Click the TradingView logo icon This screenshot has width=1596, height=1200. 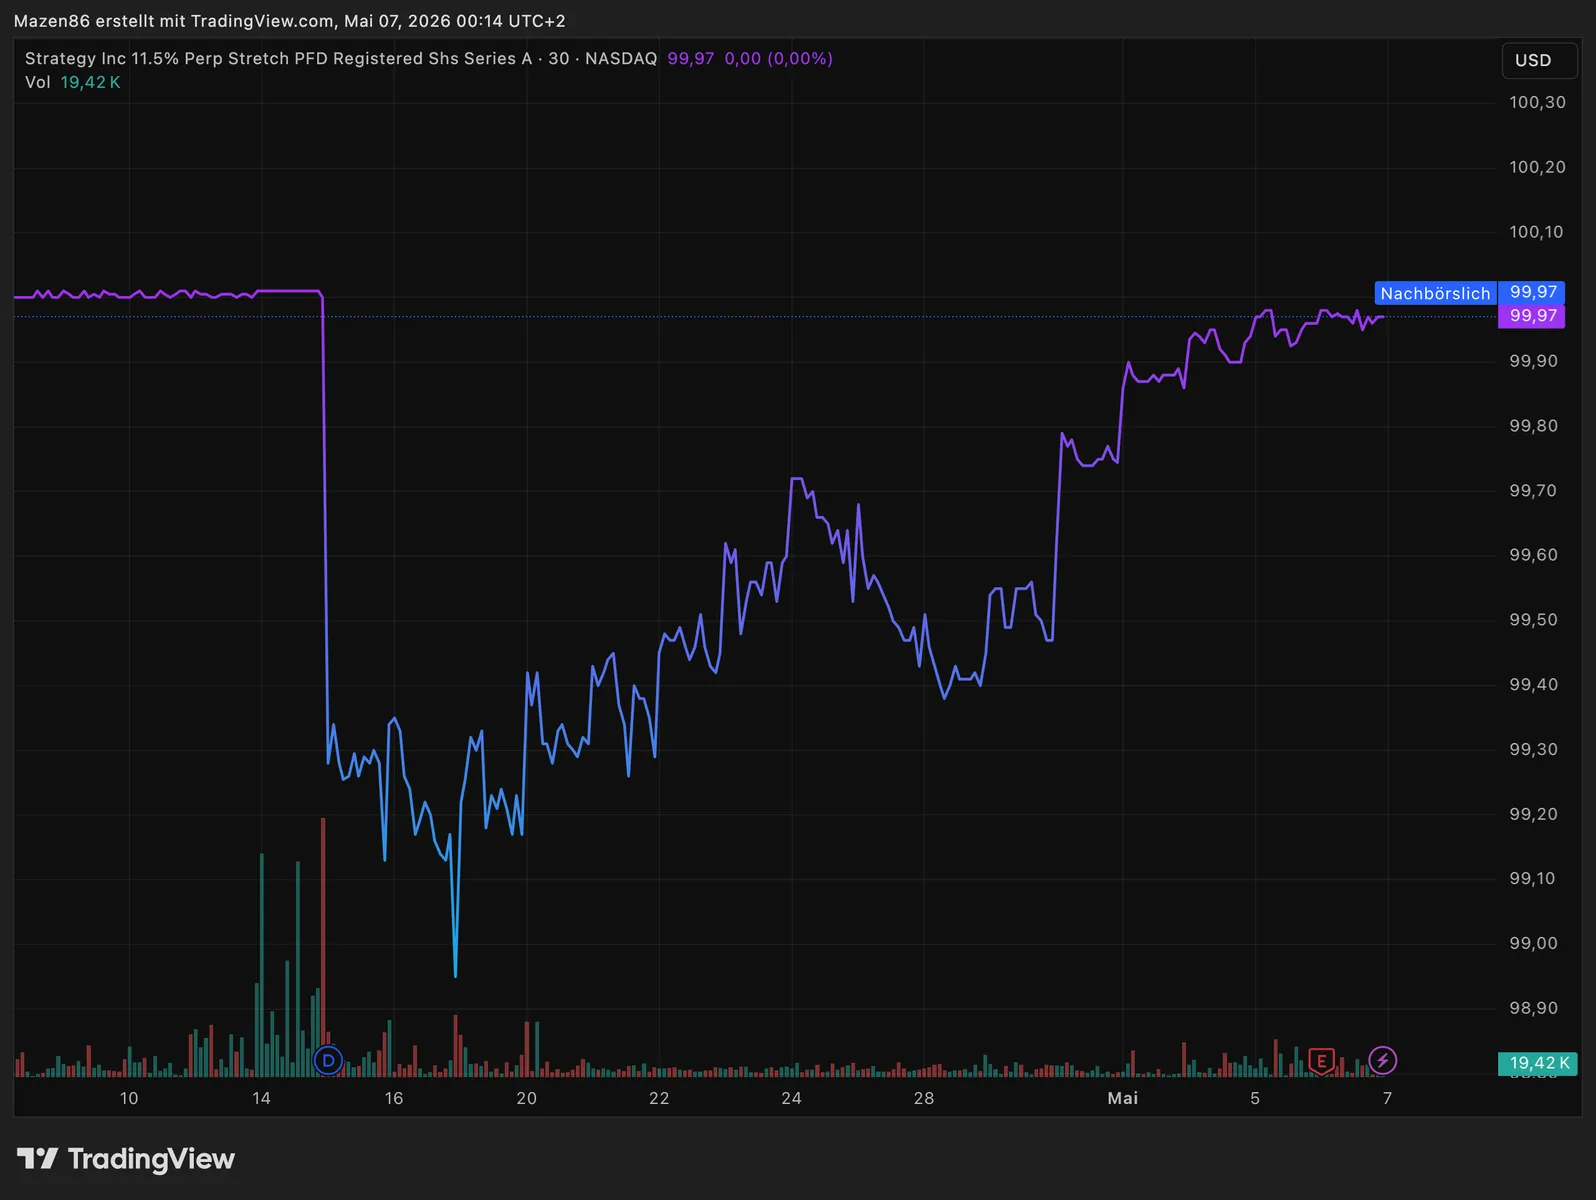point(38,1158)
